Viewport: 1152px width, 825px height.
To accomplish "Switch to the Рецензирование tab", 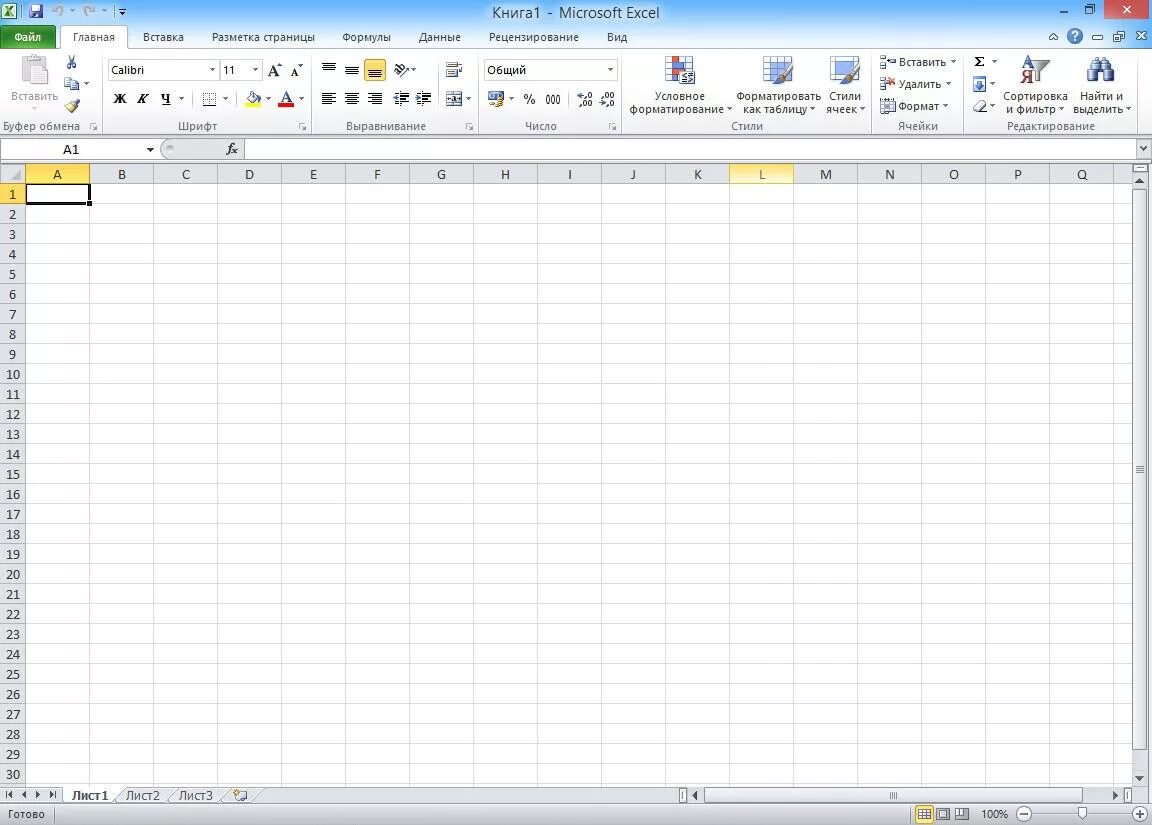I will (x=533, y=37).
